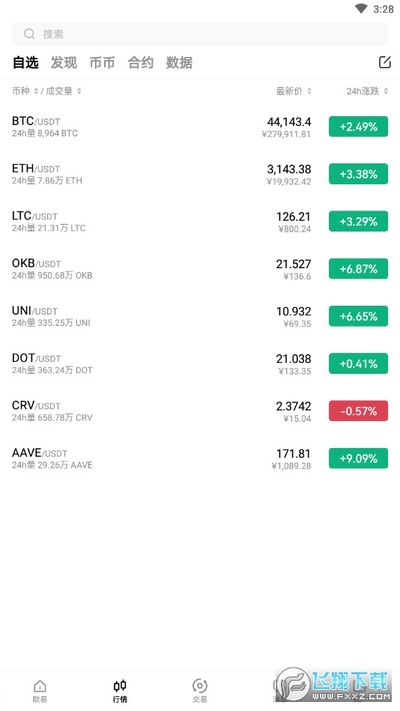The image size is (400, 711).
Task: Open the OKB/USDT pair row
Action: point(200,269)
